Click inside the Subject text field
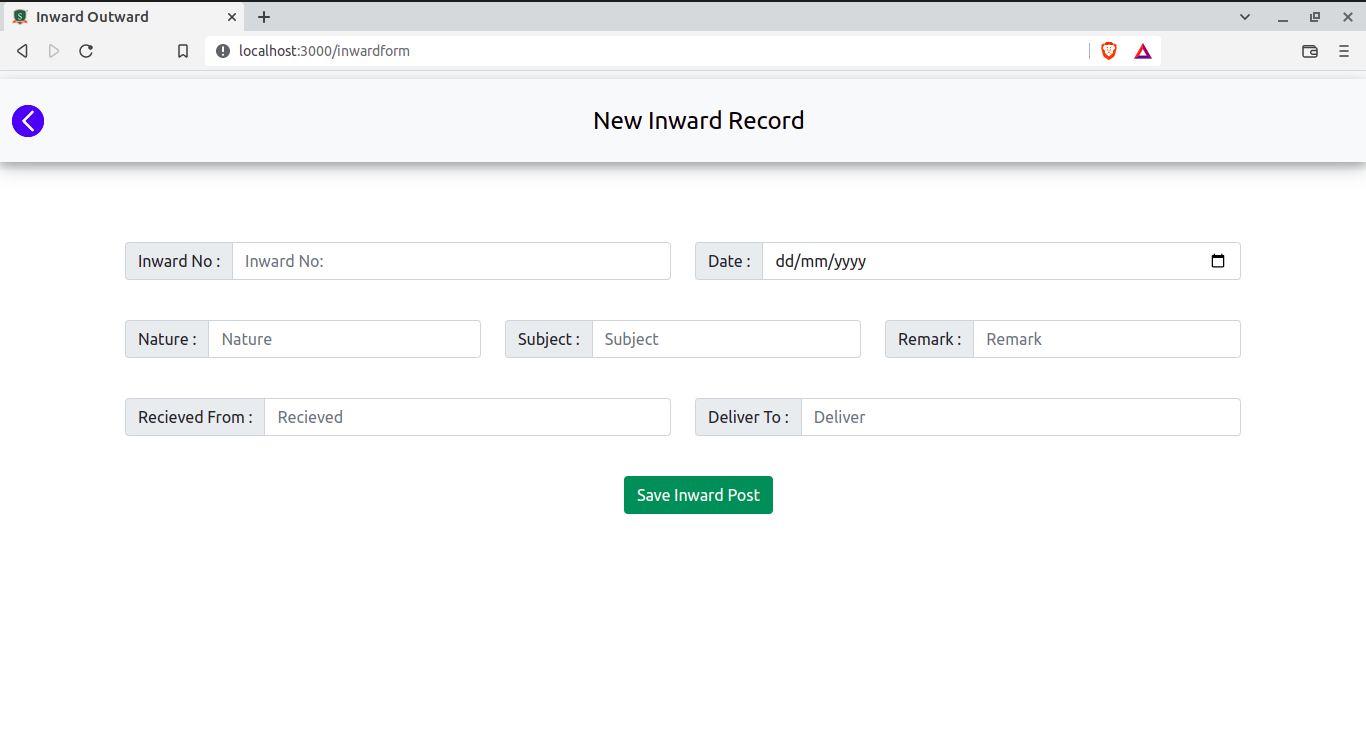Image resolution: width=1366 pixels, height=740 pixels. click(x=725, y=339)
